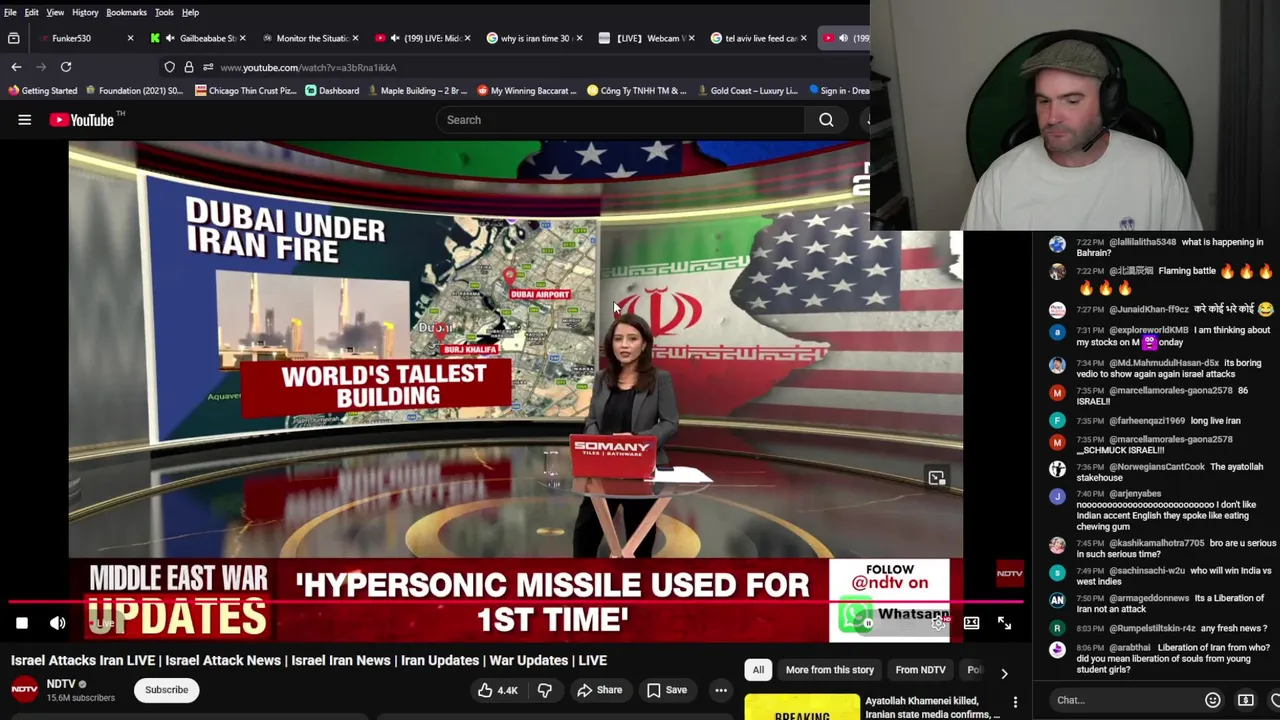Open the Help menu
Screen dimensions: 1280x720
(190, 12)
